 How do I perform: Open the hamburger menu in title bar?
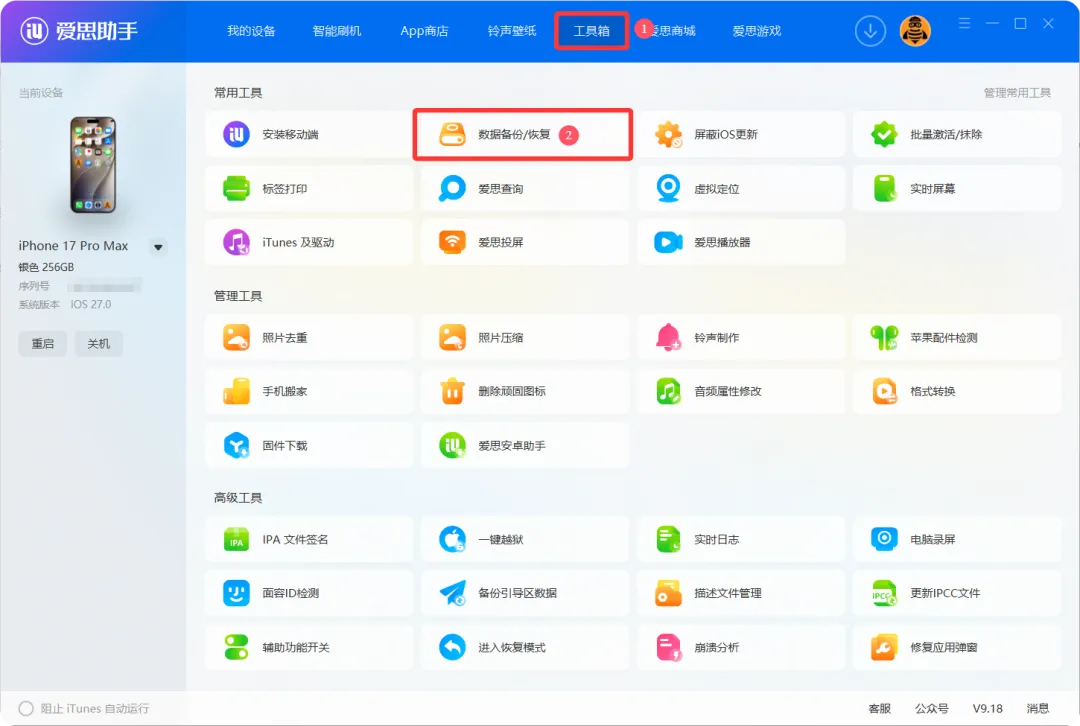click(x=964, y=23)
